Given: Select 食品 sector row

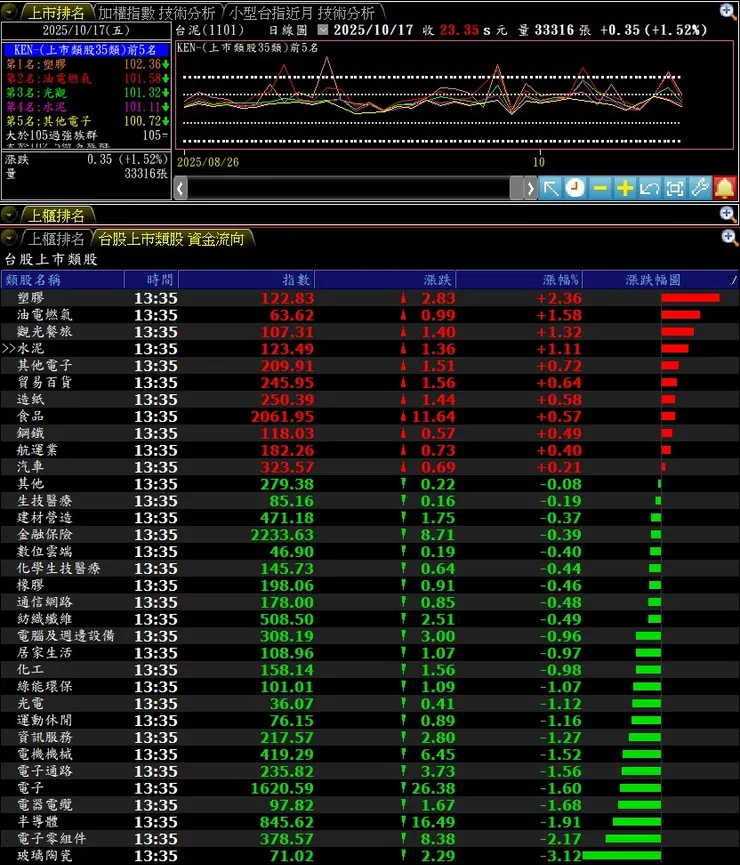Looking at the screenshot, I should tap(370, 416).
